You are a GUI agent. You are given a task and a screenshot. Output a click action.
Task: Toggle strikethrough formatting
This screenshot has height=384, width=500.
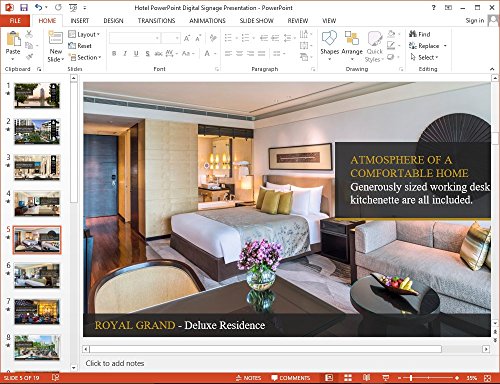(x=158, y=54)
